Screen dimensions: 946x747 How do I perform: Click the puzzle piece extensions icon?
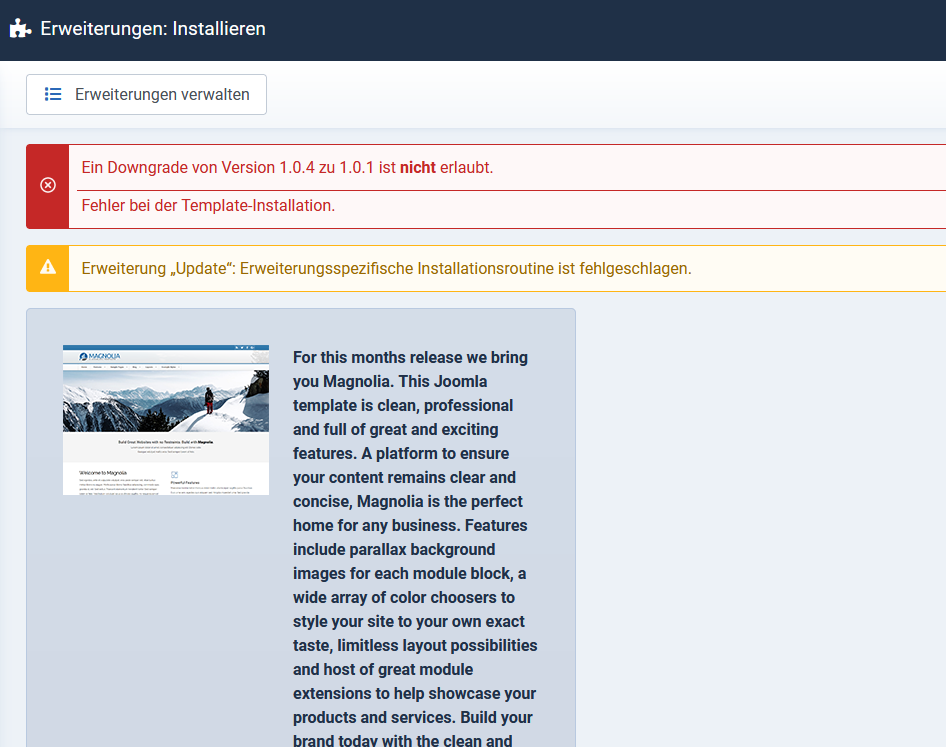click(x=20, y=29)
